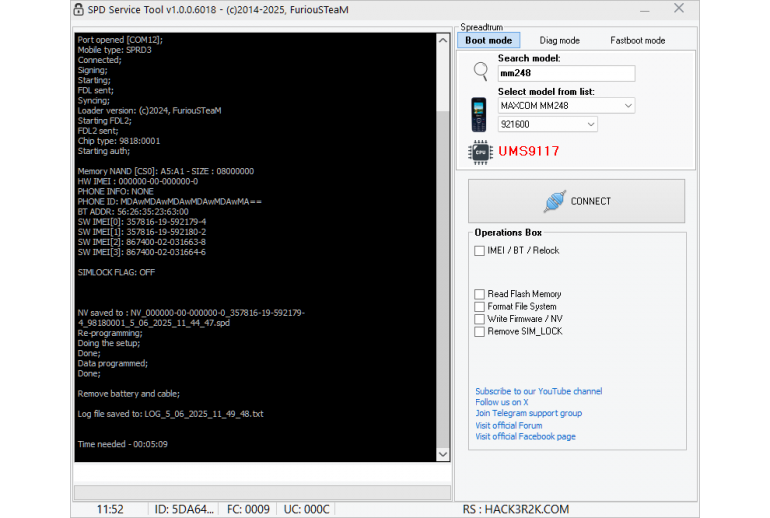Click the UMS9117 chip label

pyautogui.click(x=529, y=151)
